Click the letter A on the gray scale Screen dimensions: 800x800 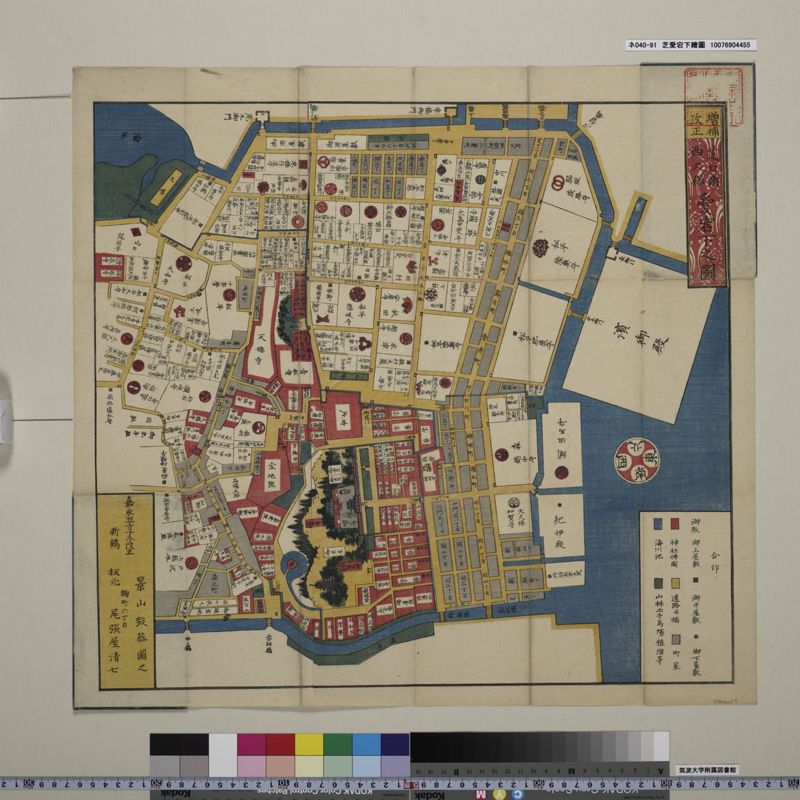(x=661, y=769)
